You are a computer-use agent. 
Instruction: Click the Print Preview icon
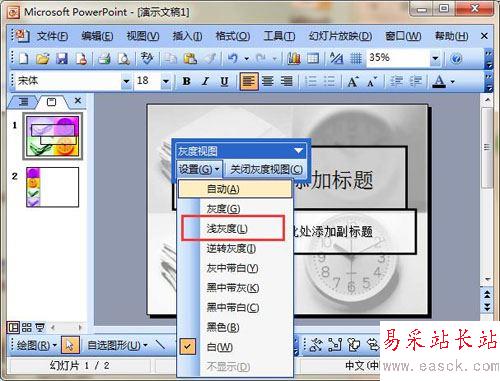pos(124,58)
